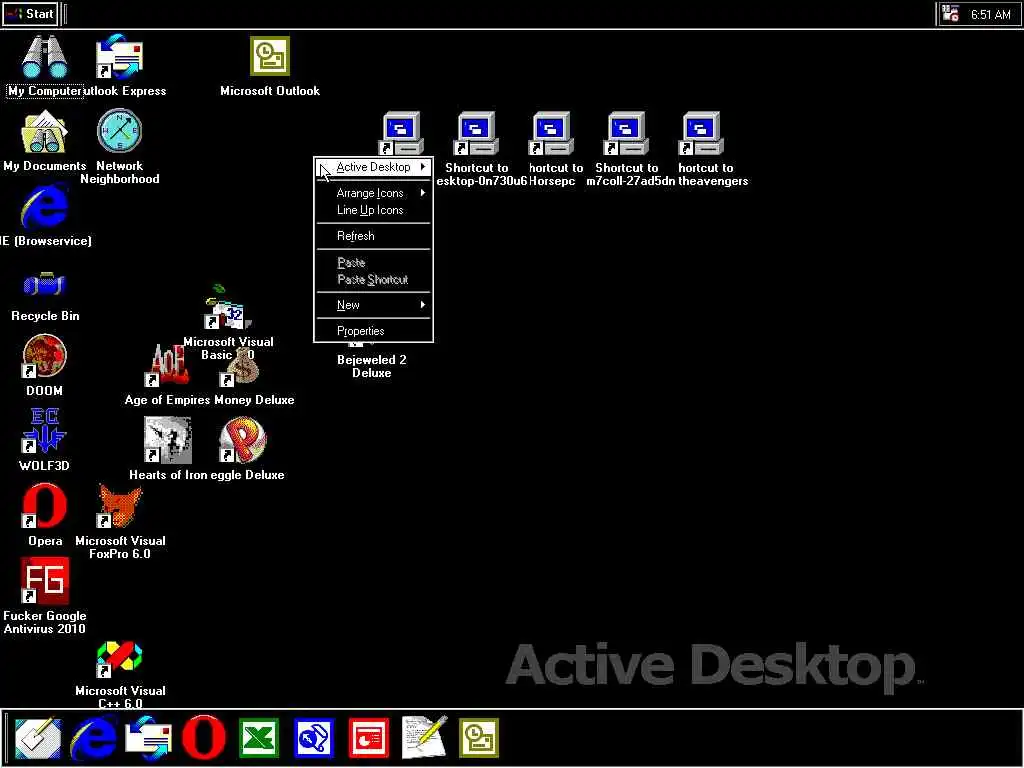Launch Outlook Express from bottom bar
The width and height of the screenshot is (1024, 768).
click(x=148, y=738)
